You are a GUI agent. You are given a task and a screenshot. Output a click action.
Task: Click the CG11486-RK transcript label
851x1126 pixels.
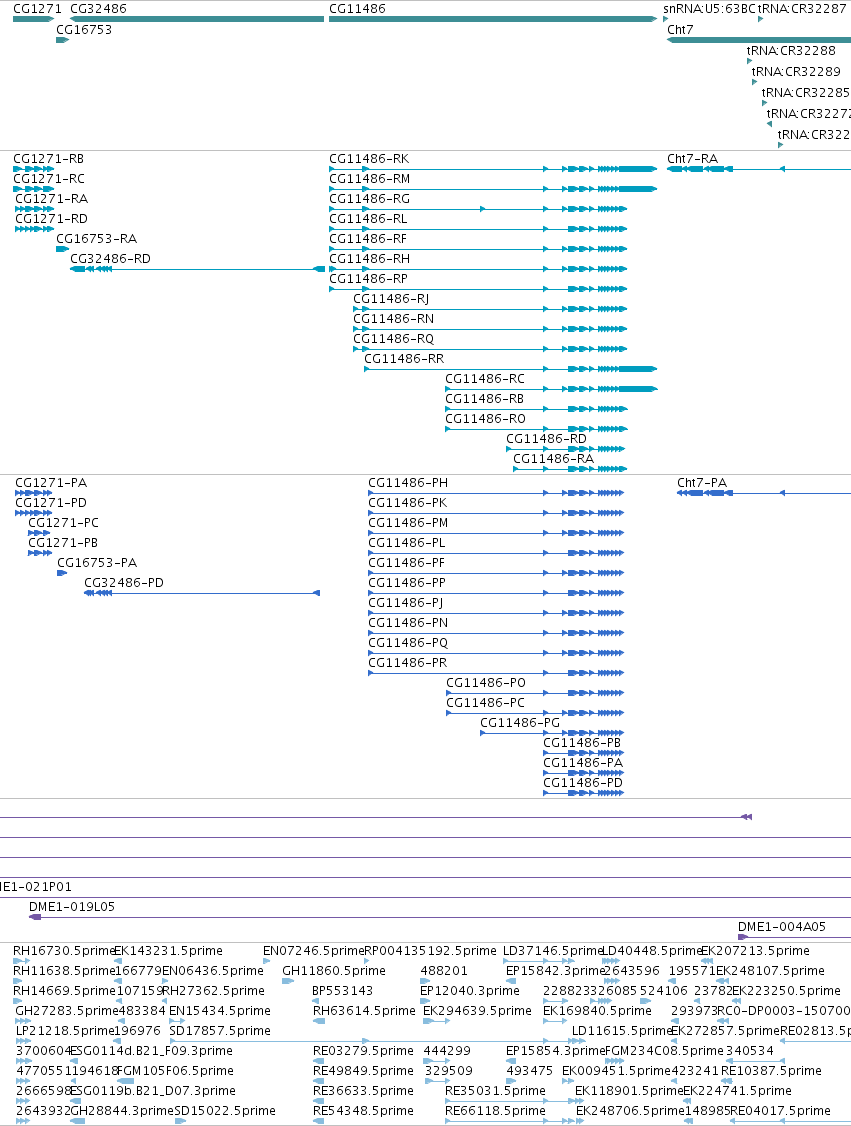[x=369, y=159]
